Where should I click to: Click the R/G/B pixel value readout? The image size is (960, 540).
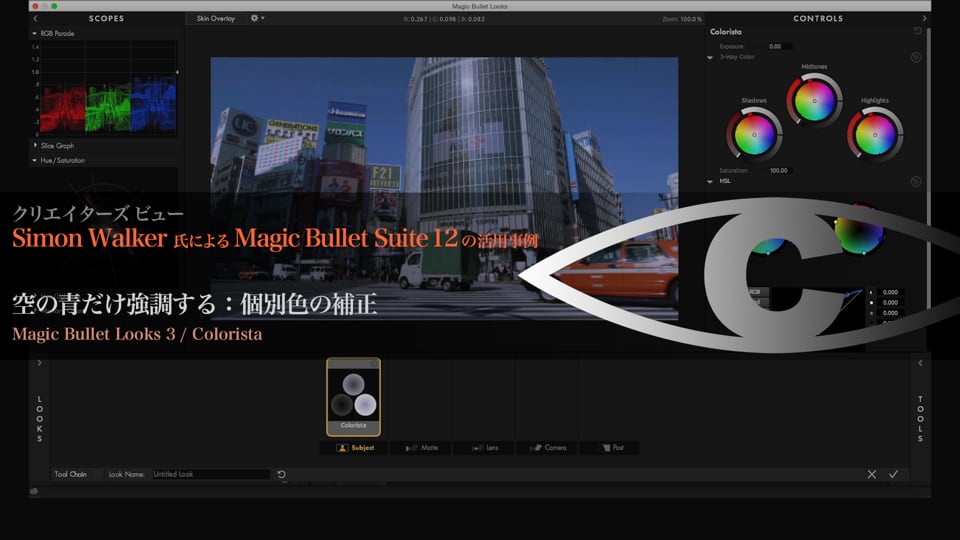[444, 19]
